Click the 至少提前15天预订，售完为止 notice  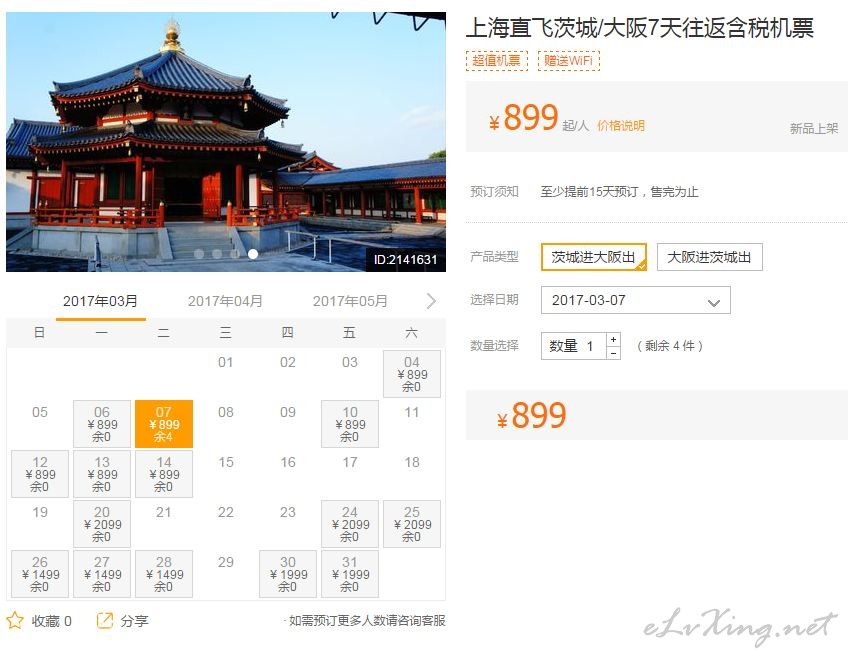tap(619, 192)
